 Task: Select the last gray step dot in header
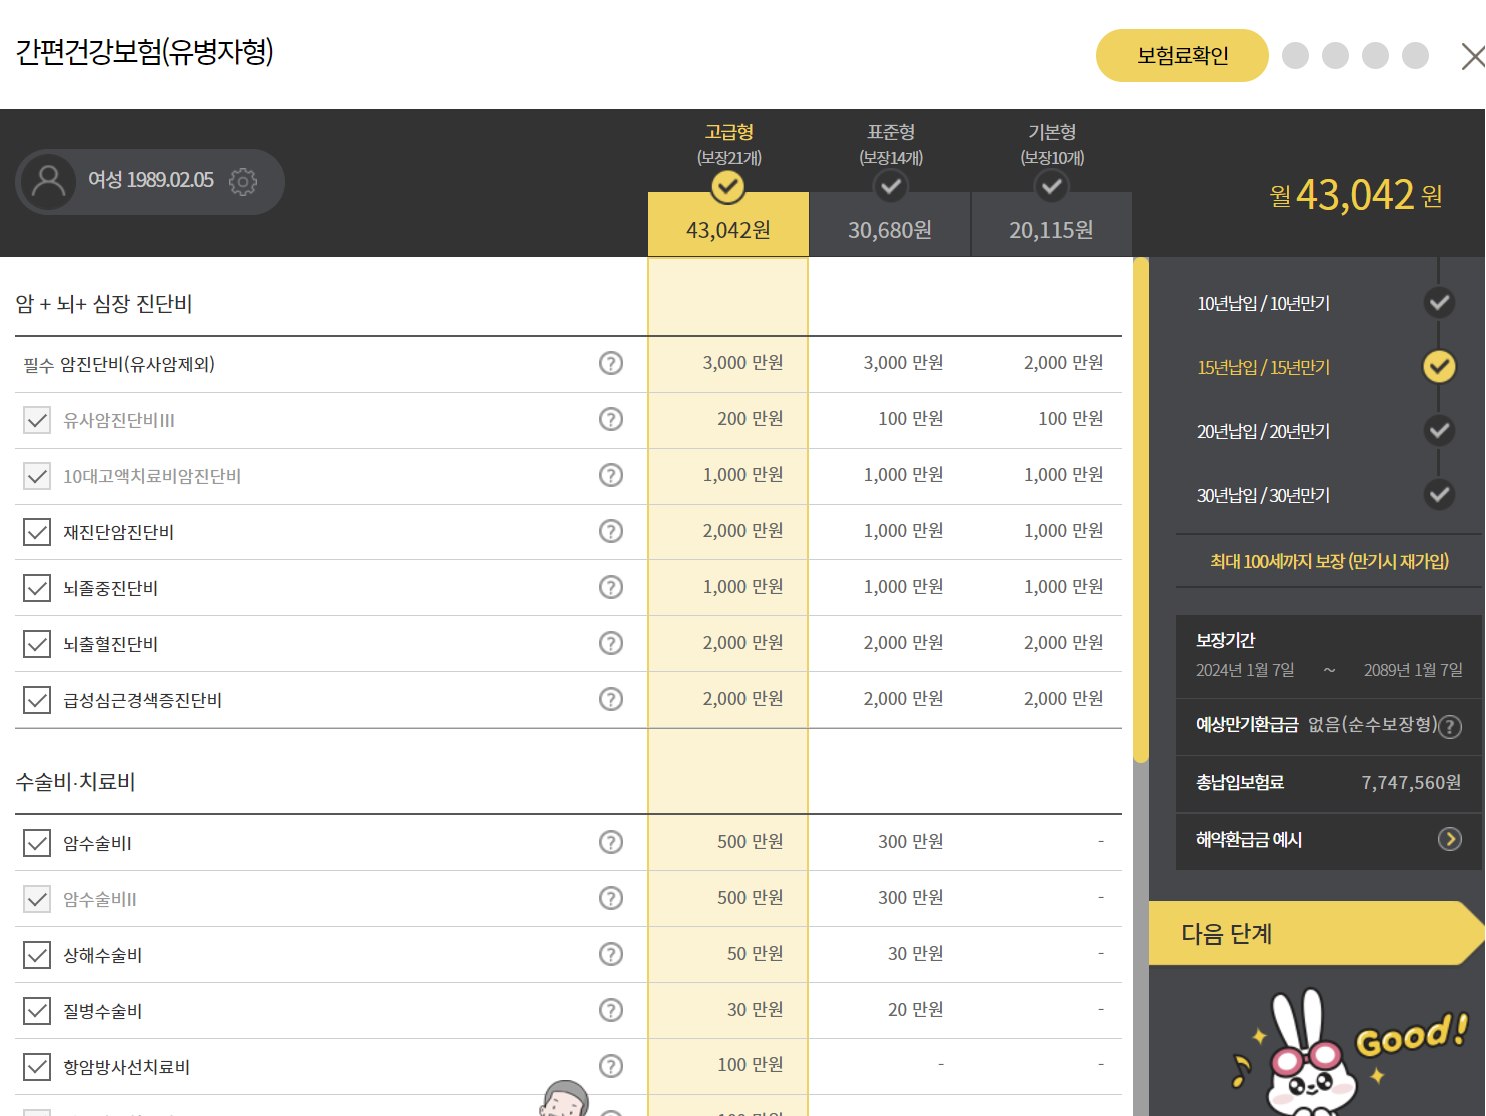pyautogui.click(x=1415, y=56)
